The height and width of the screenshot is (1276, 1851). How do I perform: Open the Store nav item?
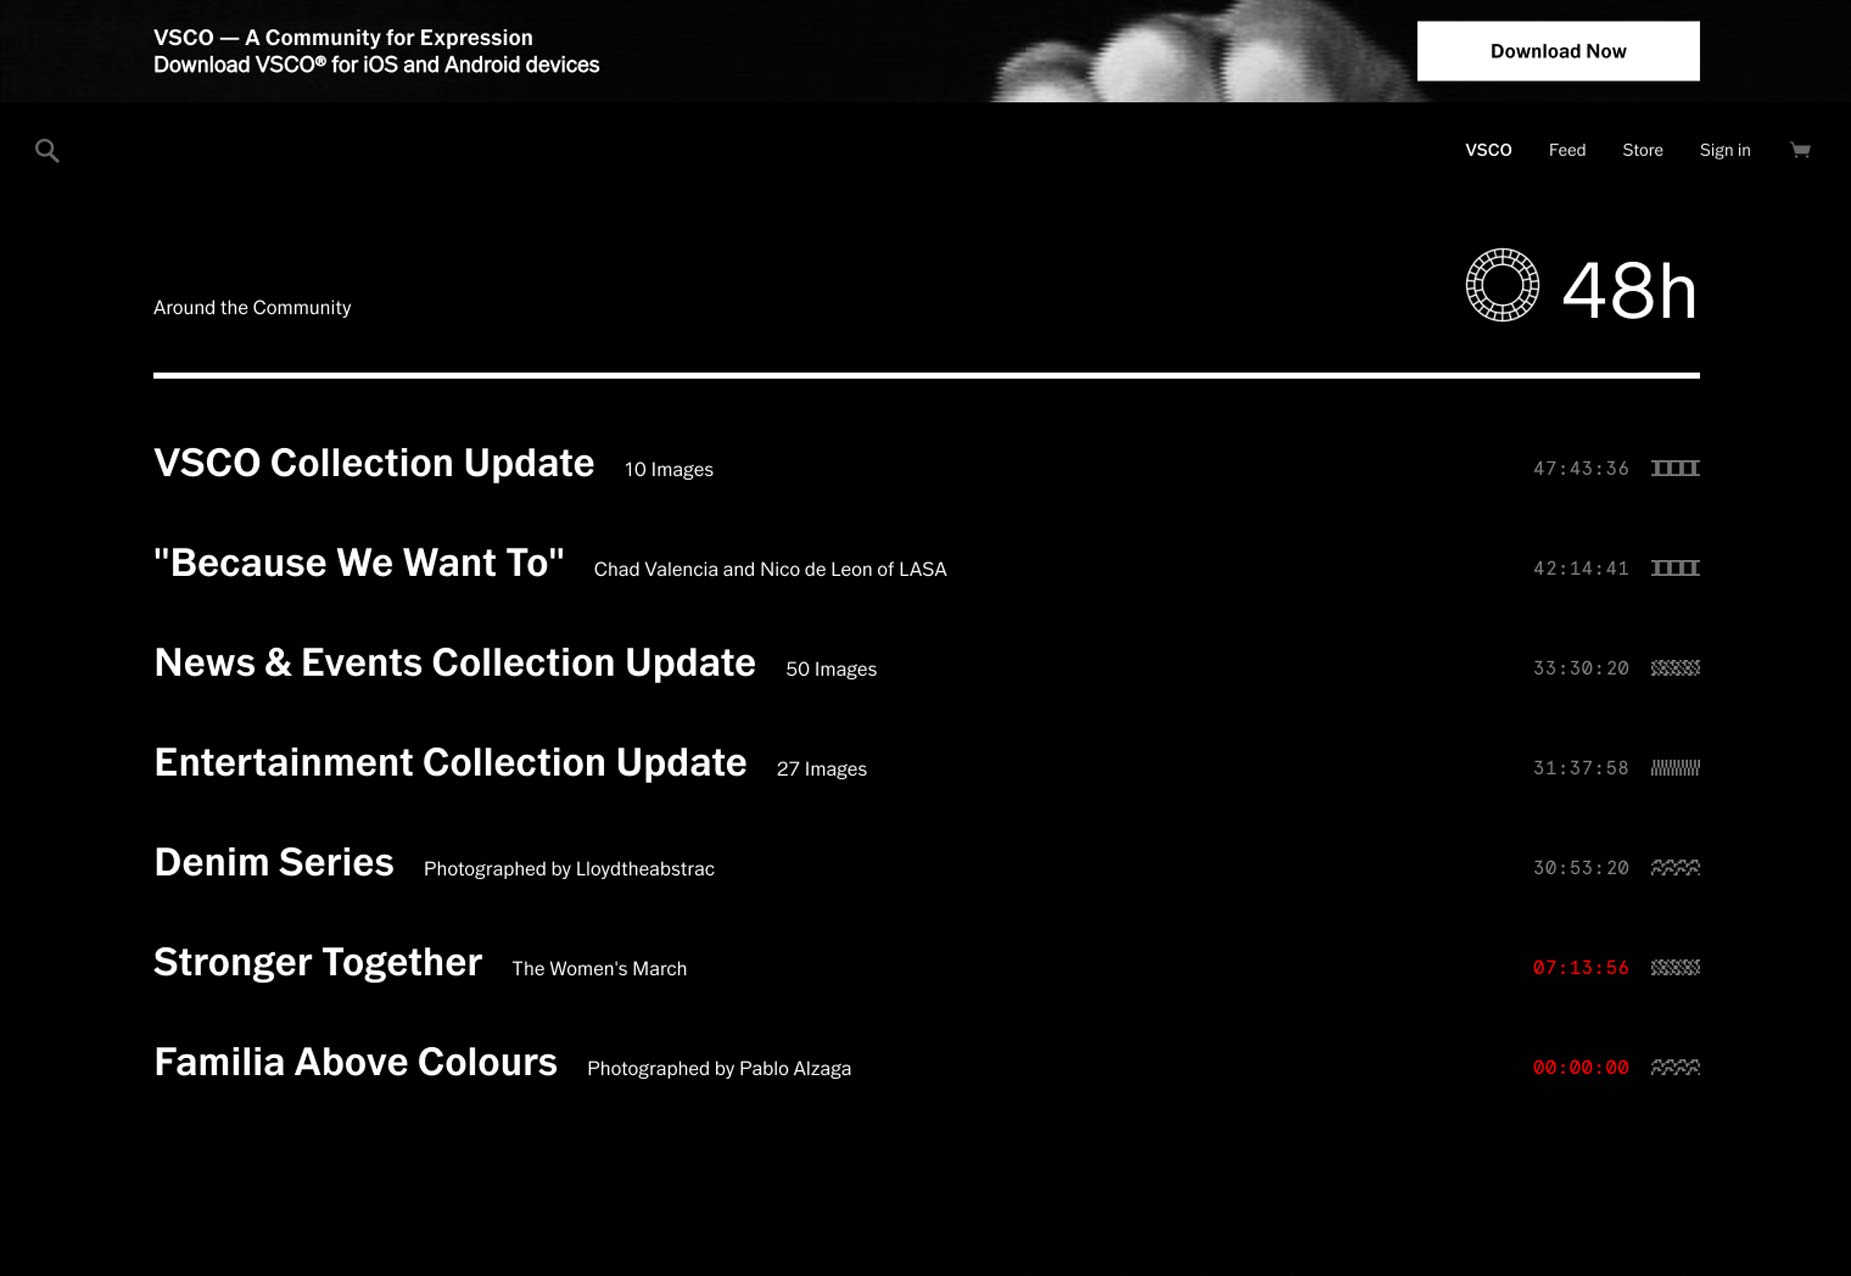(1642, 150)
